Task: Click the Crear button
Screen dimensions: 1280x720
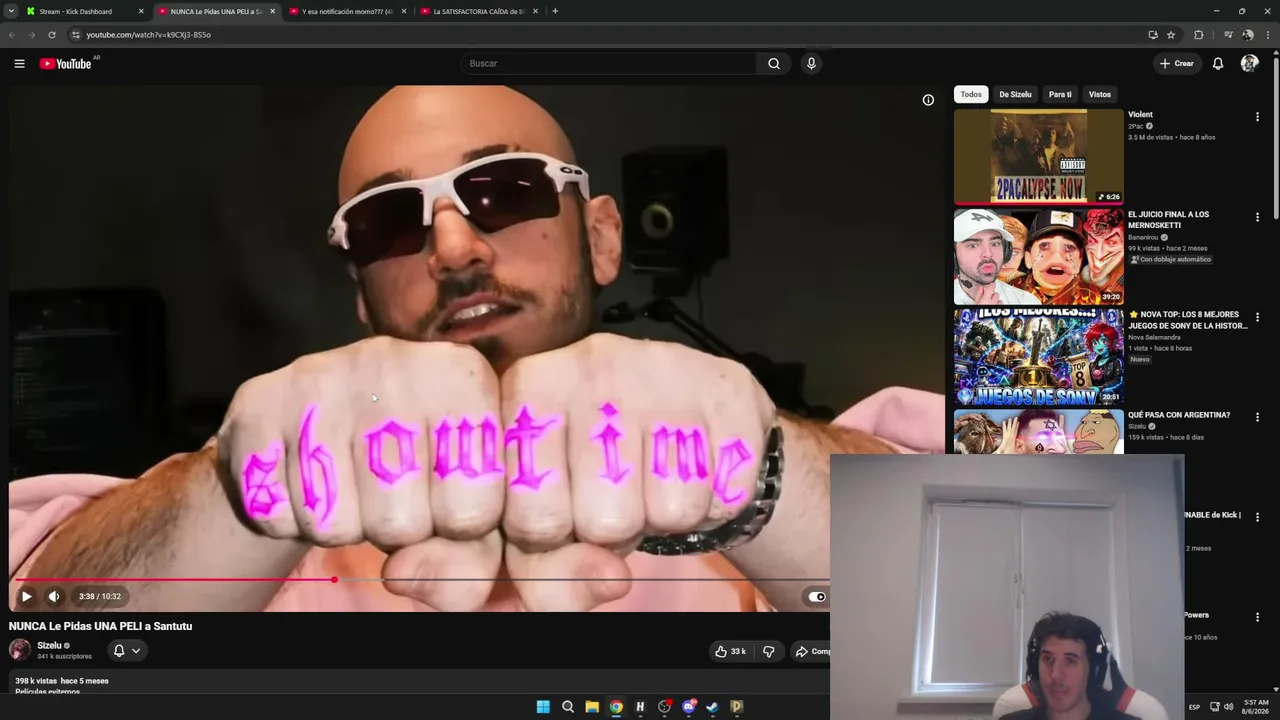Action: coord(1176,63)
